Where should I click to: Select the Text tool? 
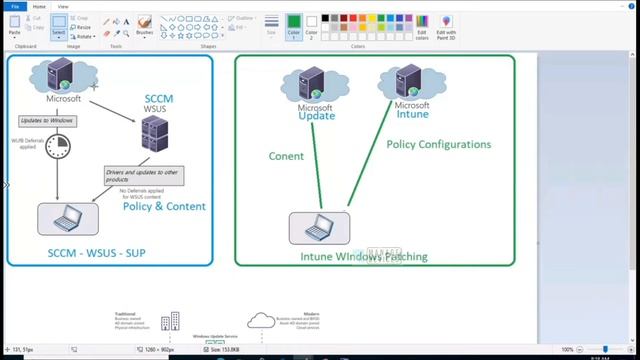[x=126, y=22]
